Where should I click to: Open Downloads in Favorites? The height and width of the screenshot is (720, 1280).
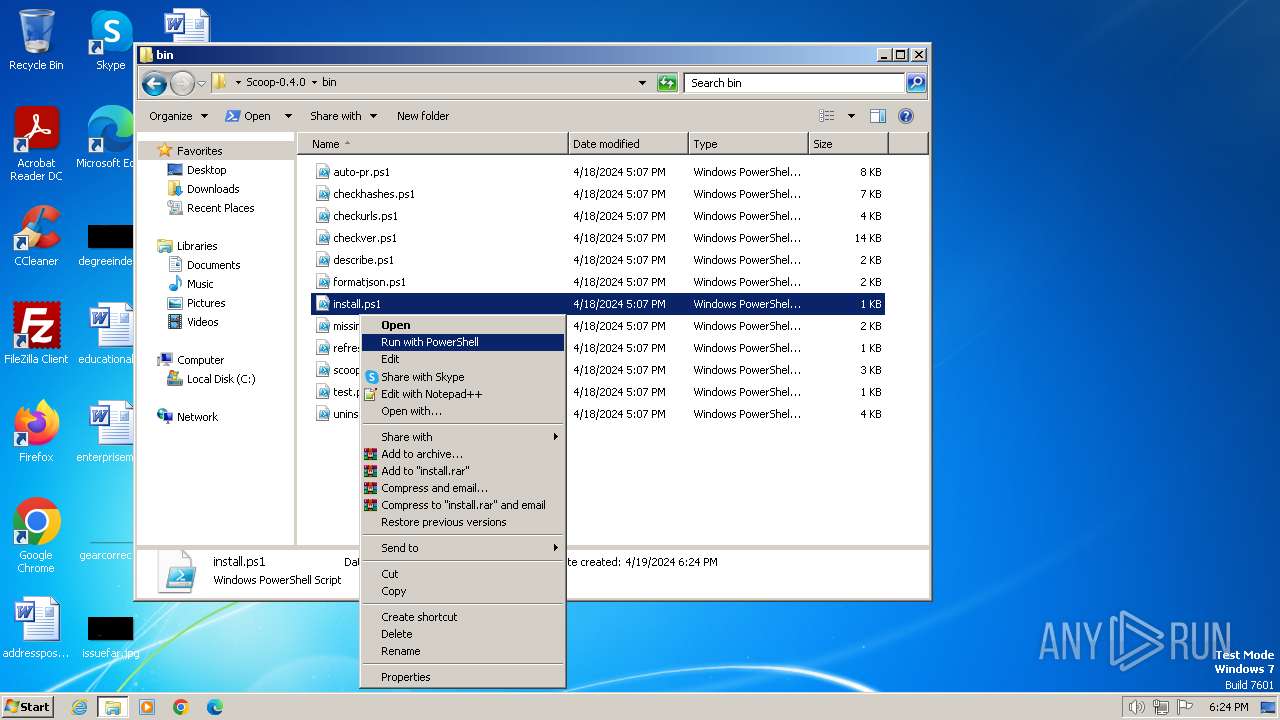[213, 189]
